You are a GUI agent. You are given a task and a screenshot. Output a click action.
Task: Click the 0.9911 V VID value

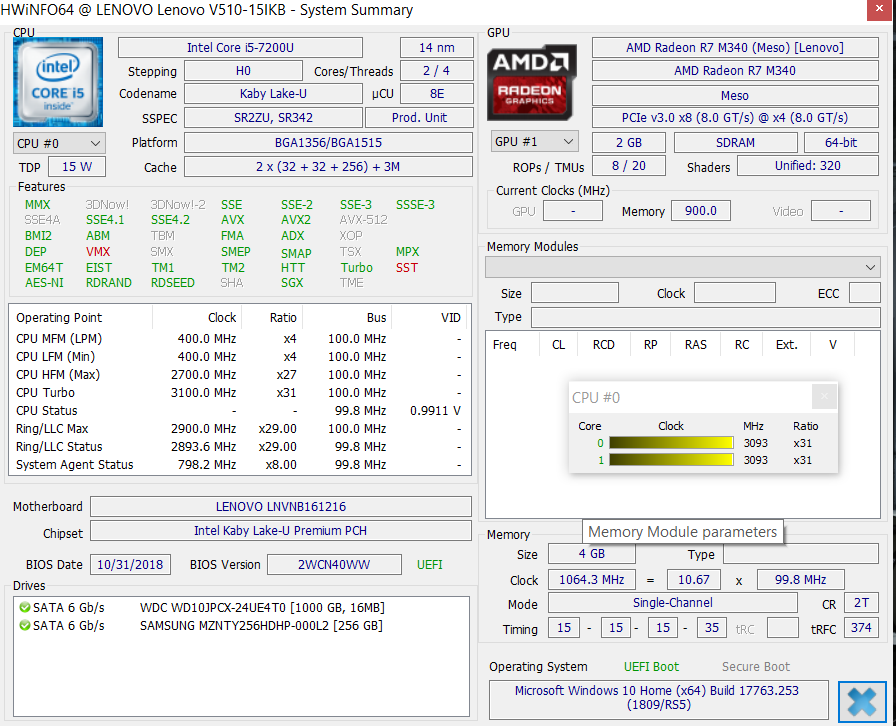435,410
